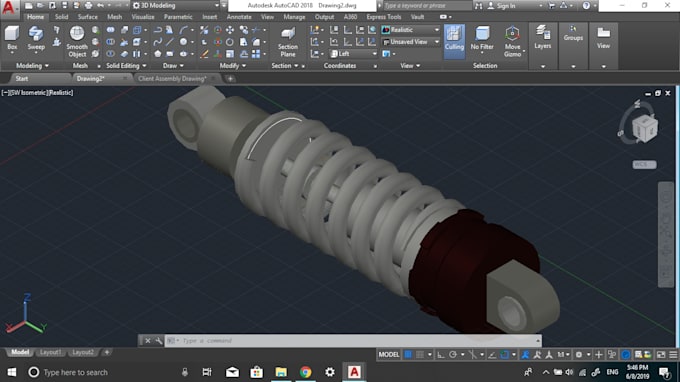Click the WCS label under ViewCube
The height and width of the screenshot is (382, 680).
click(644, 164)
